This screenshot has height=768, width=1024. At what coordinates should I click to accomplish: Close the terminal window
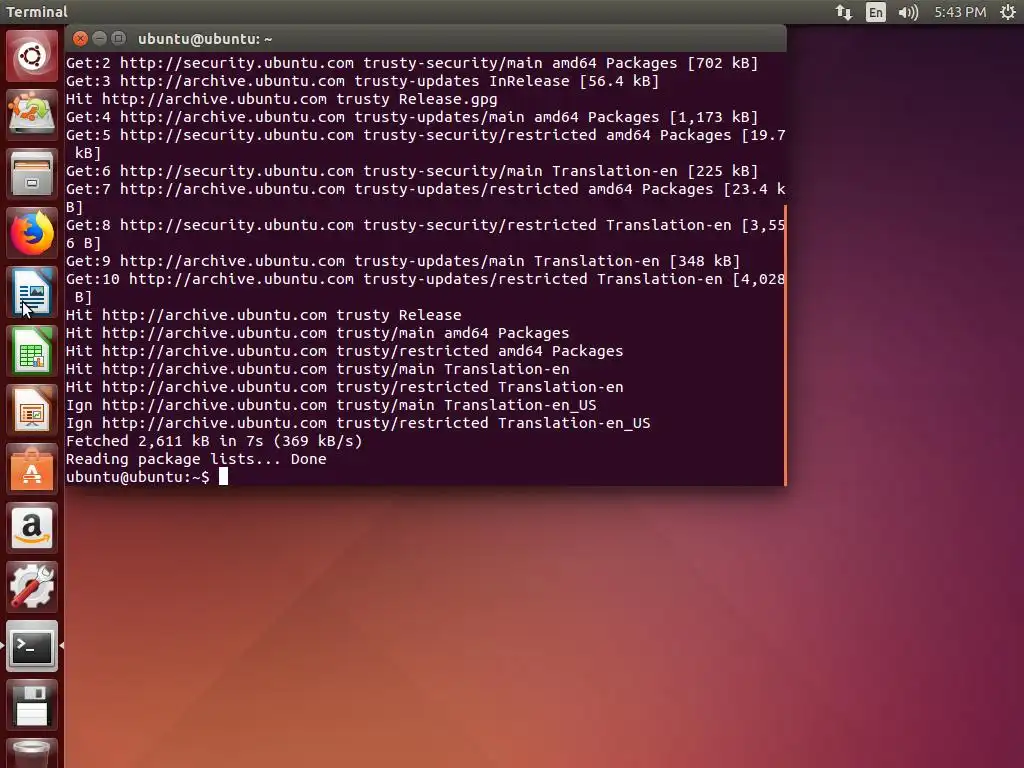coord(80,39)
